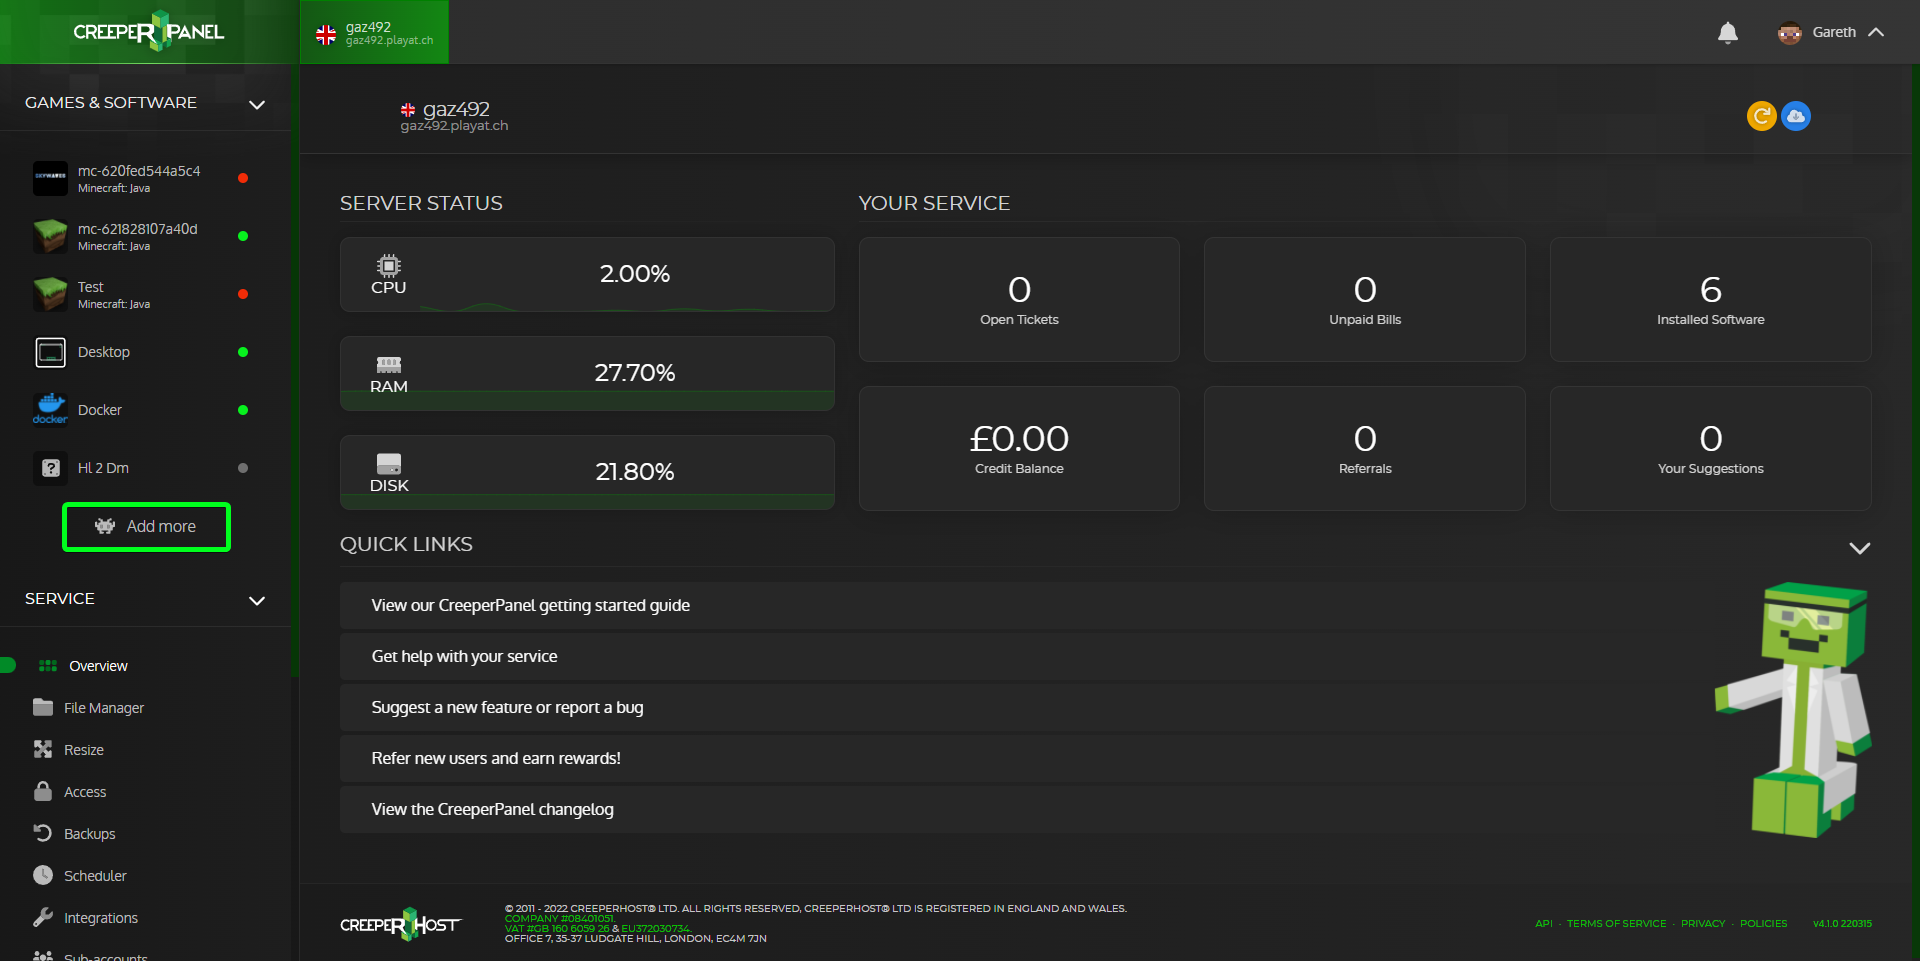Open the Docker whale icon
This screenshot has width=1920, height=961.
click(50, 410)
